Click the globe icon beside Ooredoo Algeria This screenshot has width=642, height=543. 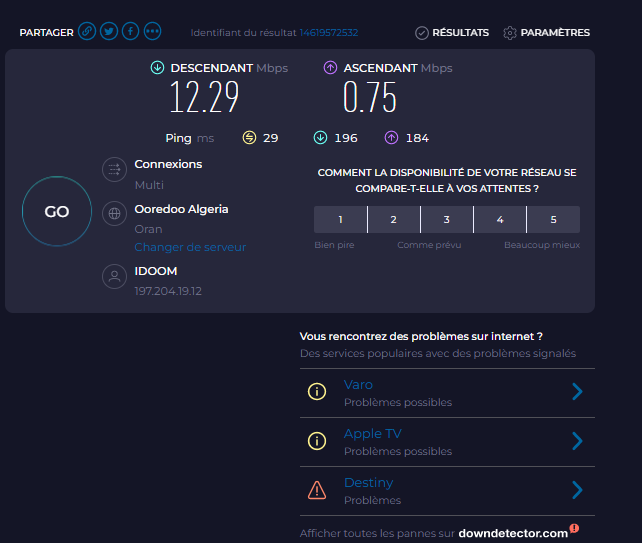(114, 213)
